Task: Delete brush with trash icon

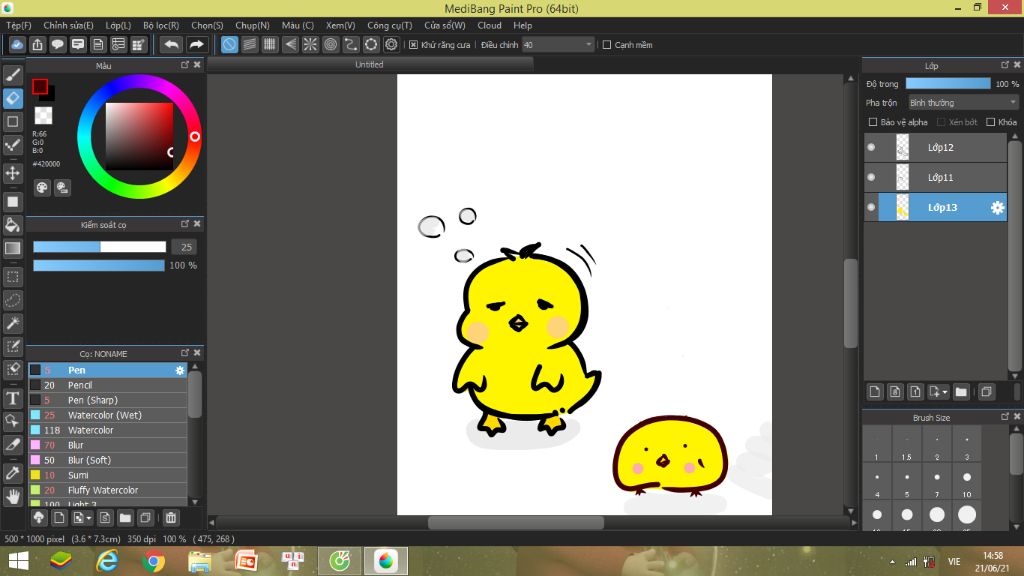Action: click(170, 518)
